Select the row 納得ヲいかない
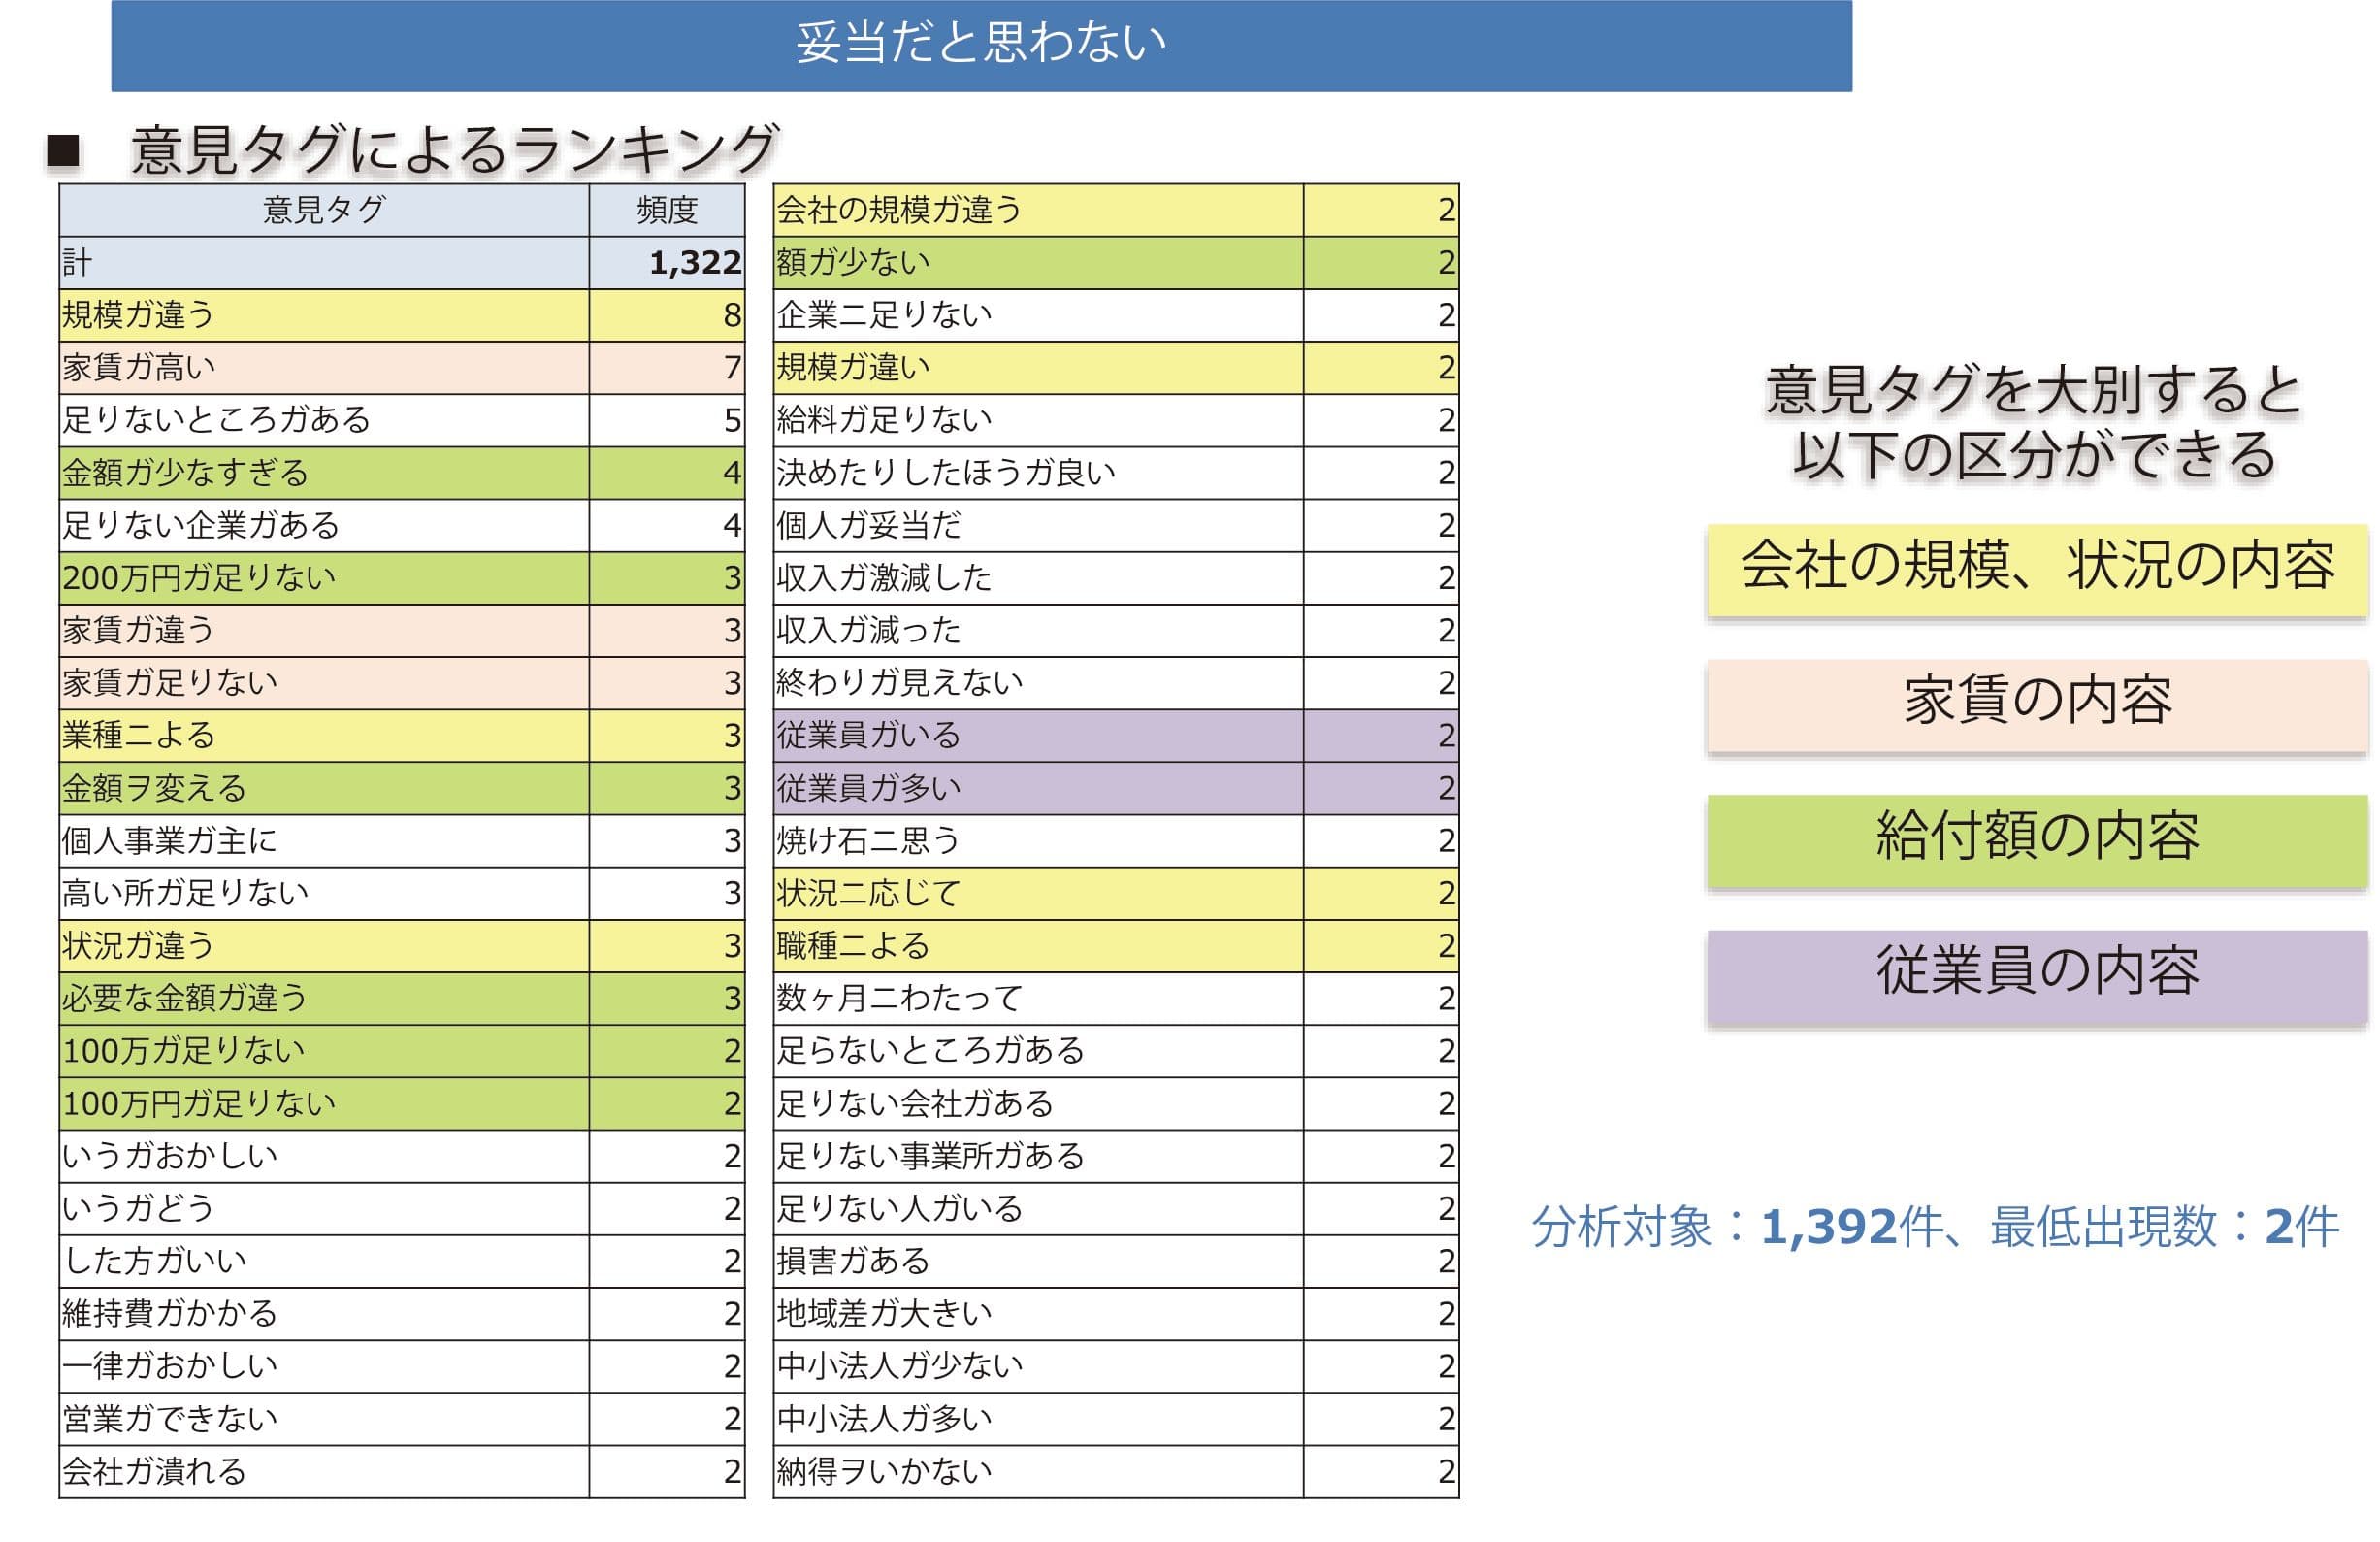The image size is (2380, 1542). pos(1116,1471)
